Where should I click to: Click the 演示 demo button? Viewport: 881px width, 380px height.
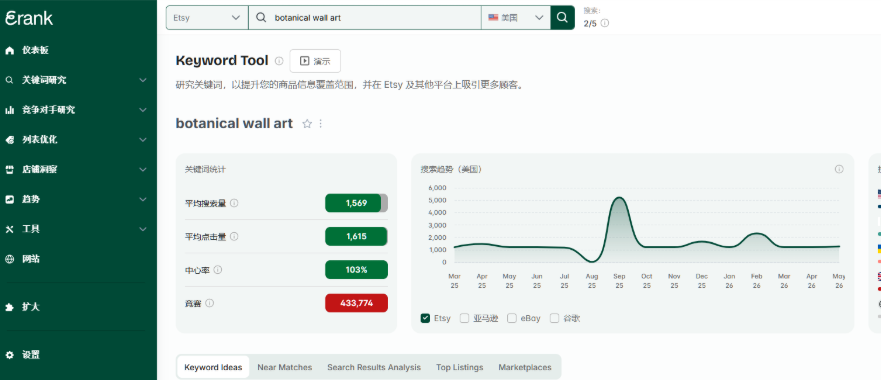pyautogui.click(x=315, y=61)
